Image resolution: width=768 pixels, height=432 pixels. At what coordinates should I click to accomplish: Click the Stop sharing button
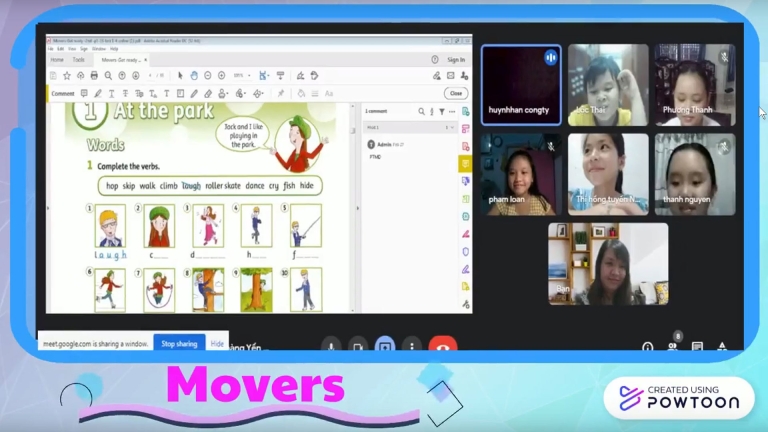179,343
